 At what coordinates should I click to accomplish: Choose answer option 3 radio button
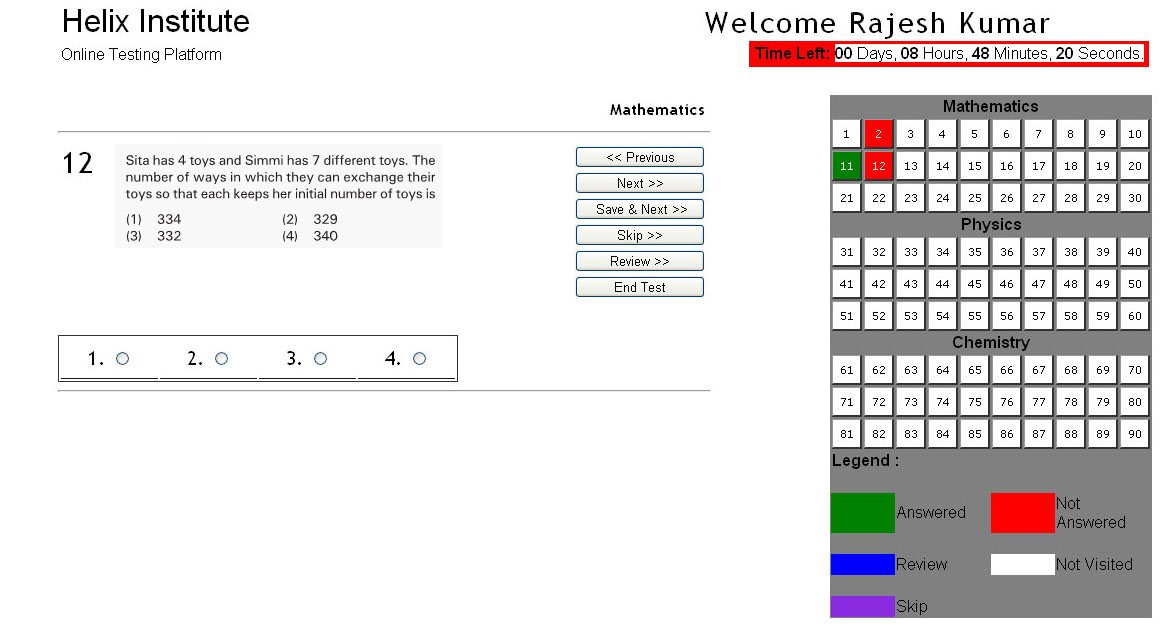[320, 359]
